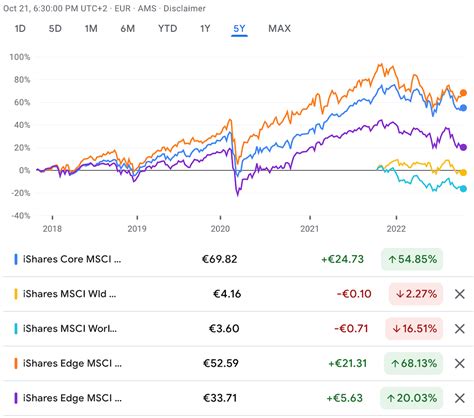Open iShares MSCI Worl... fund row
Screen dimensions: 474x418
(x=238, y=329)
